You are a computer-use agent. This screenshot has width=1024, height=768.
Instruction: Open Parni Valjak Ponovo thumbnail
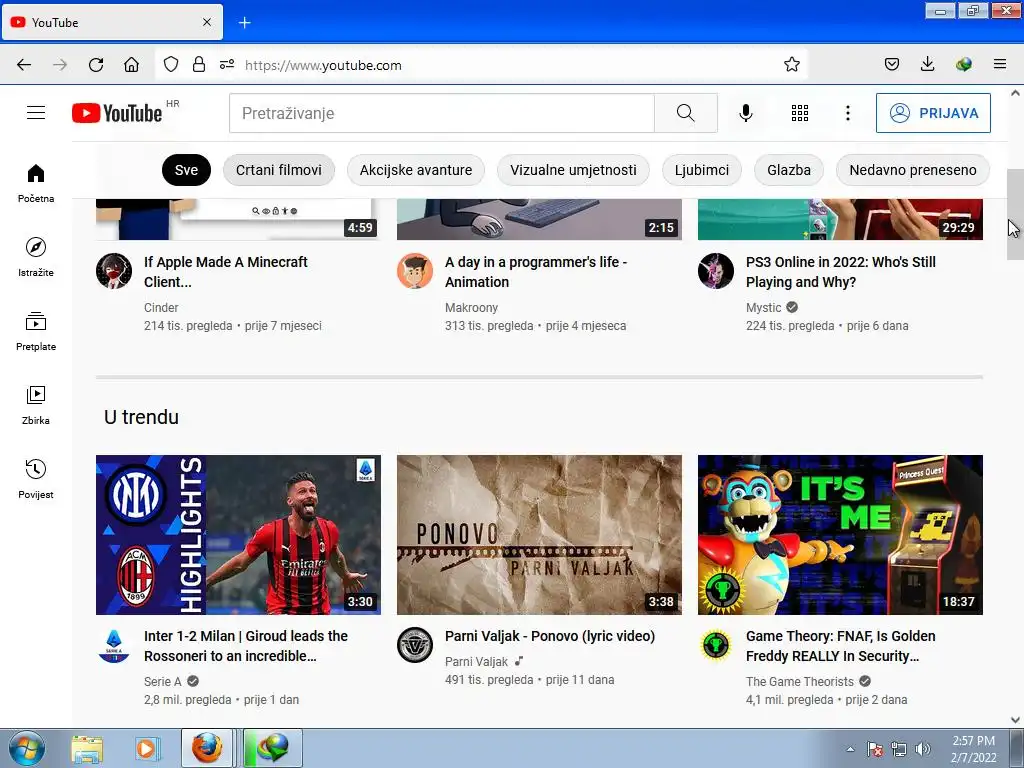point(539,535)
